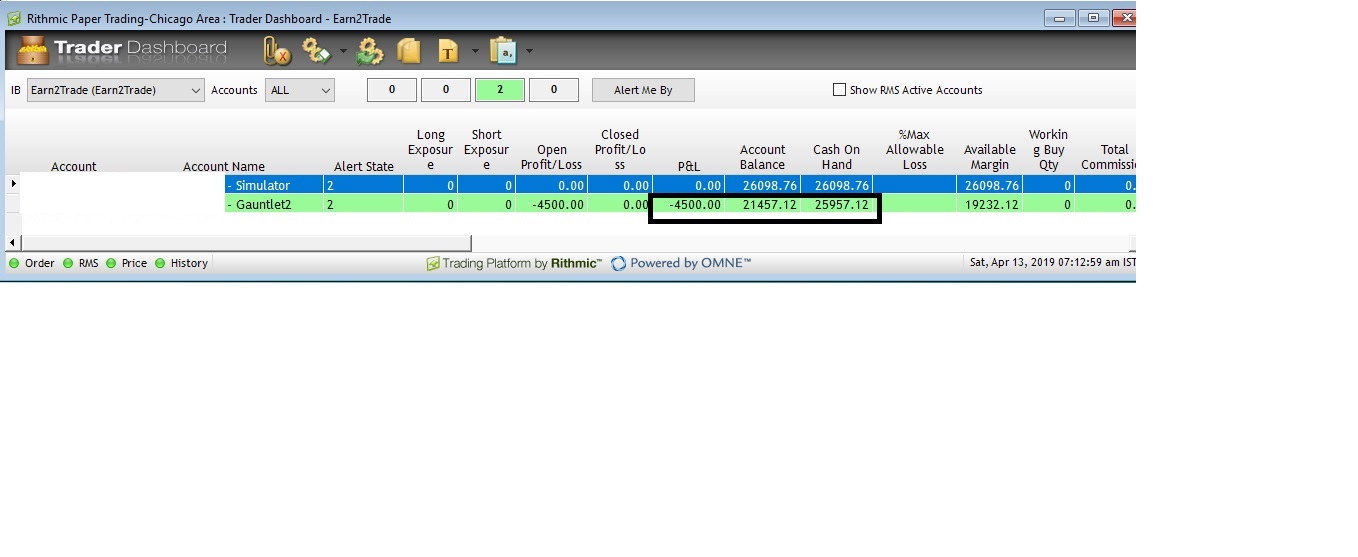Click the Alert State cell of Gauntlet2 row
The height and width of the screenshot is (557, 1358).
[x=363, y=204]
